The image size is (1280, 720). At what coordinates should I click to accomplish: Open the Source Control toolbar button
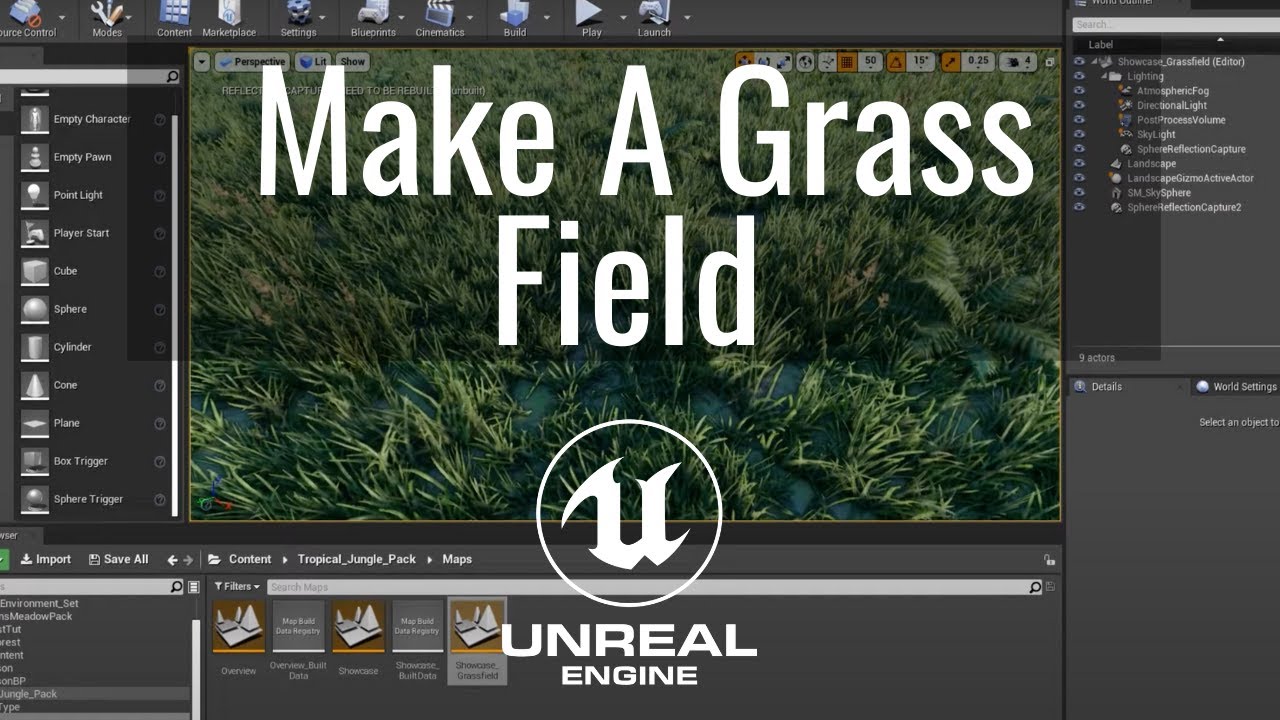(26, 20)
